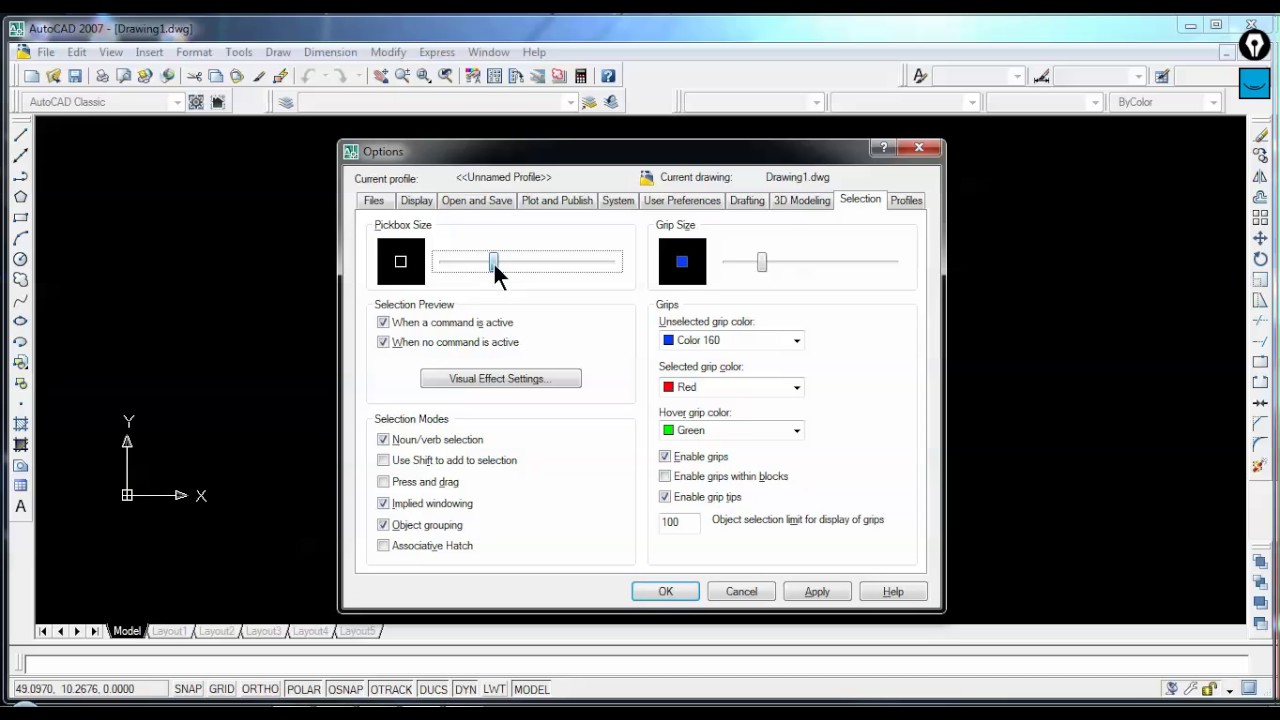
Task: Open Hover grip color dropdown
Action: click(x=732, y=430)
